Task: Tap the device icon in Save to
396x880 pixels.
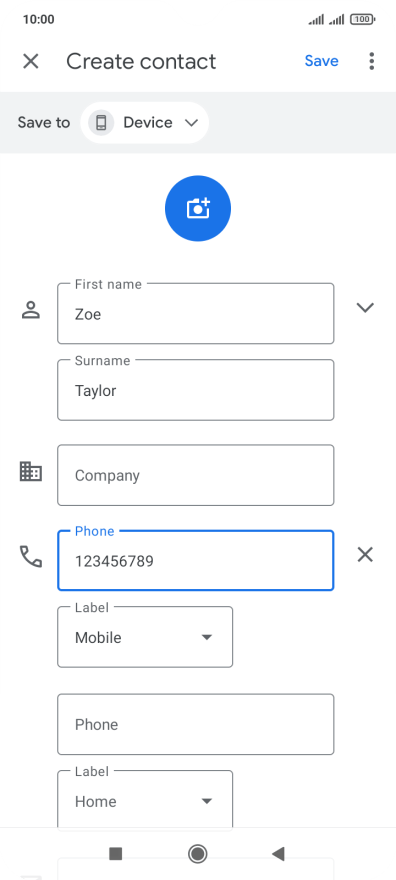Action: coord(101,122)
